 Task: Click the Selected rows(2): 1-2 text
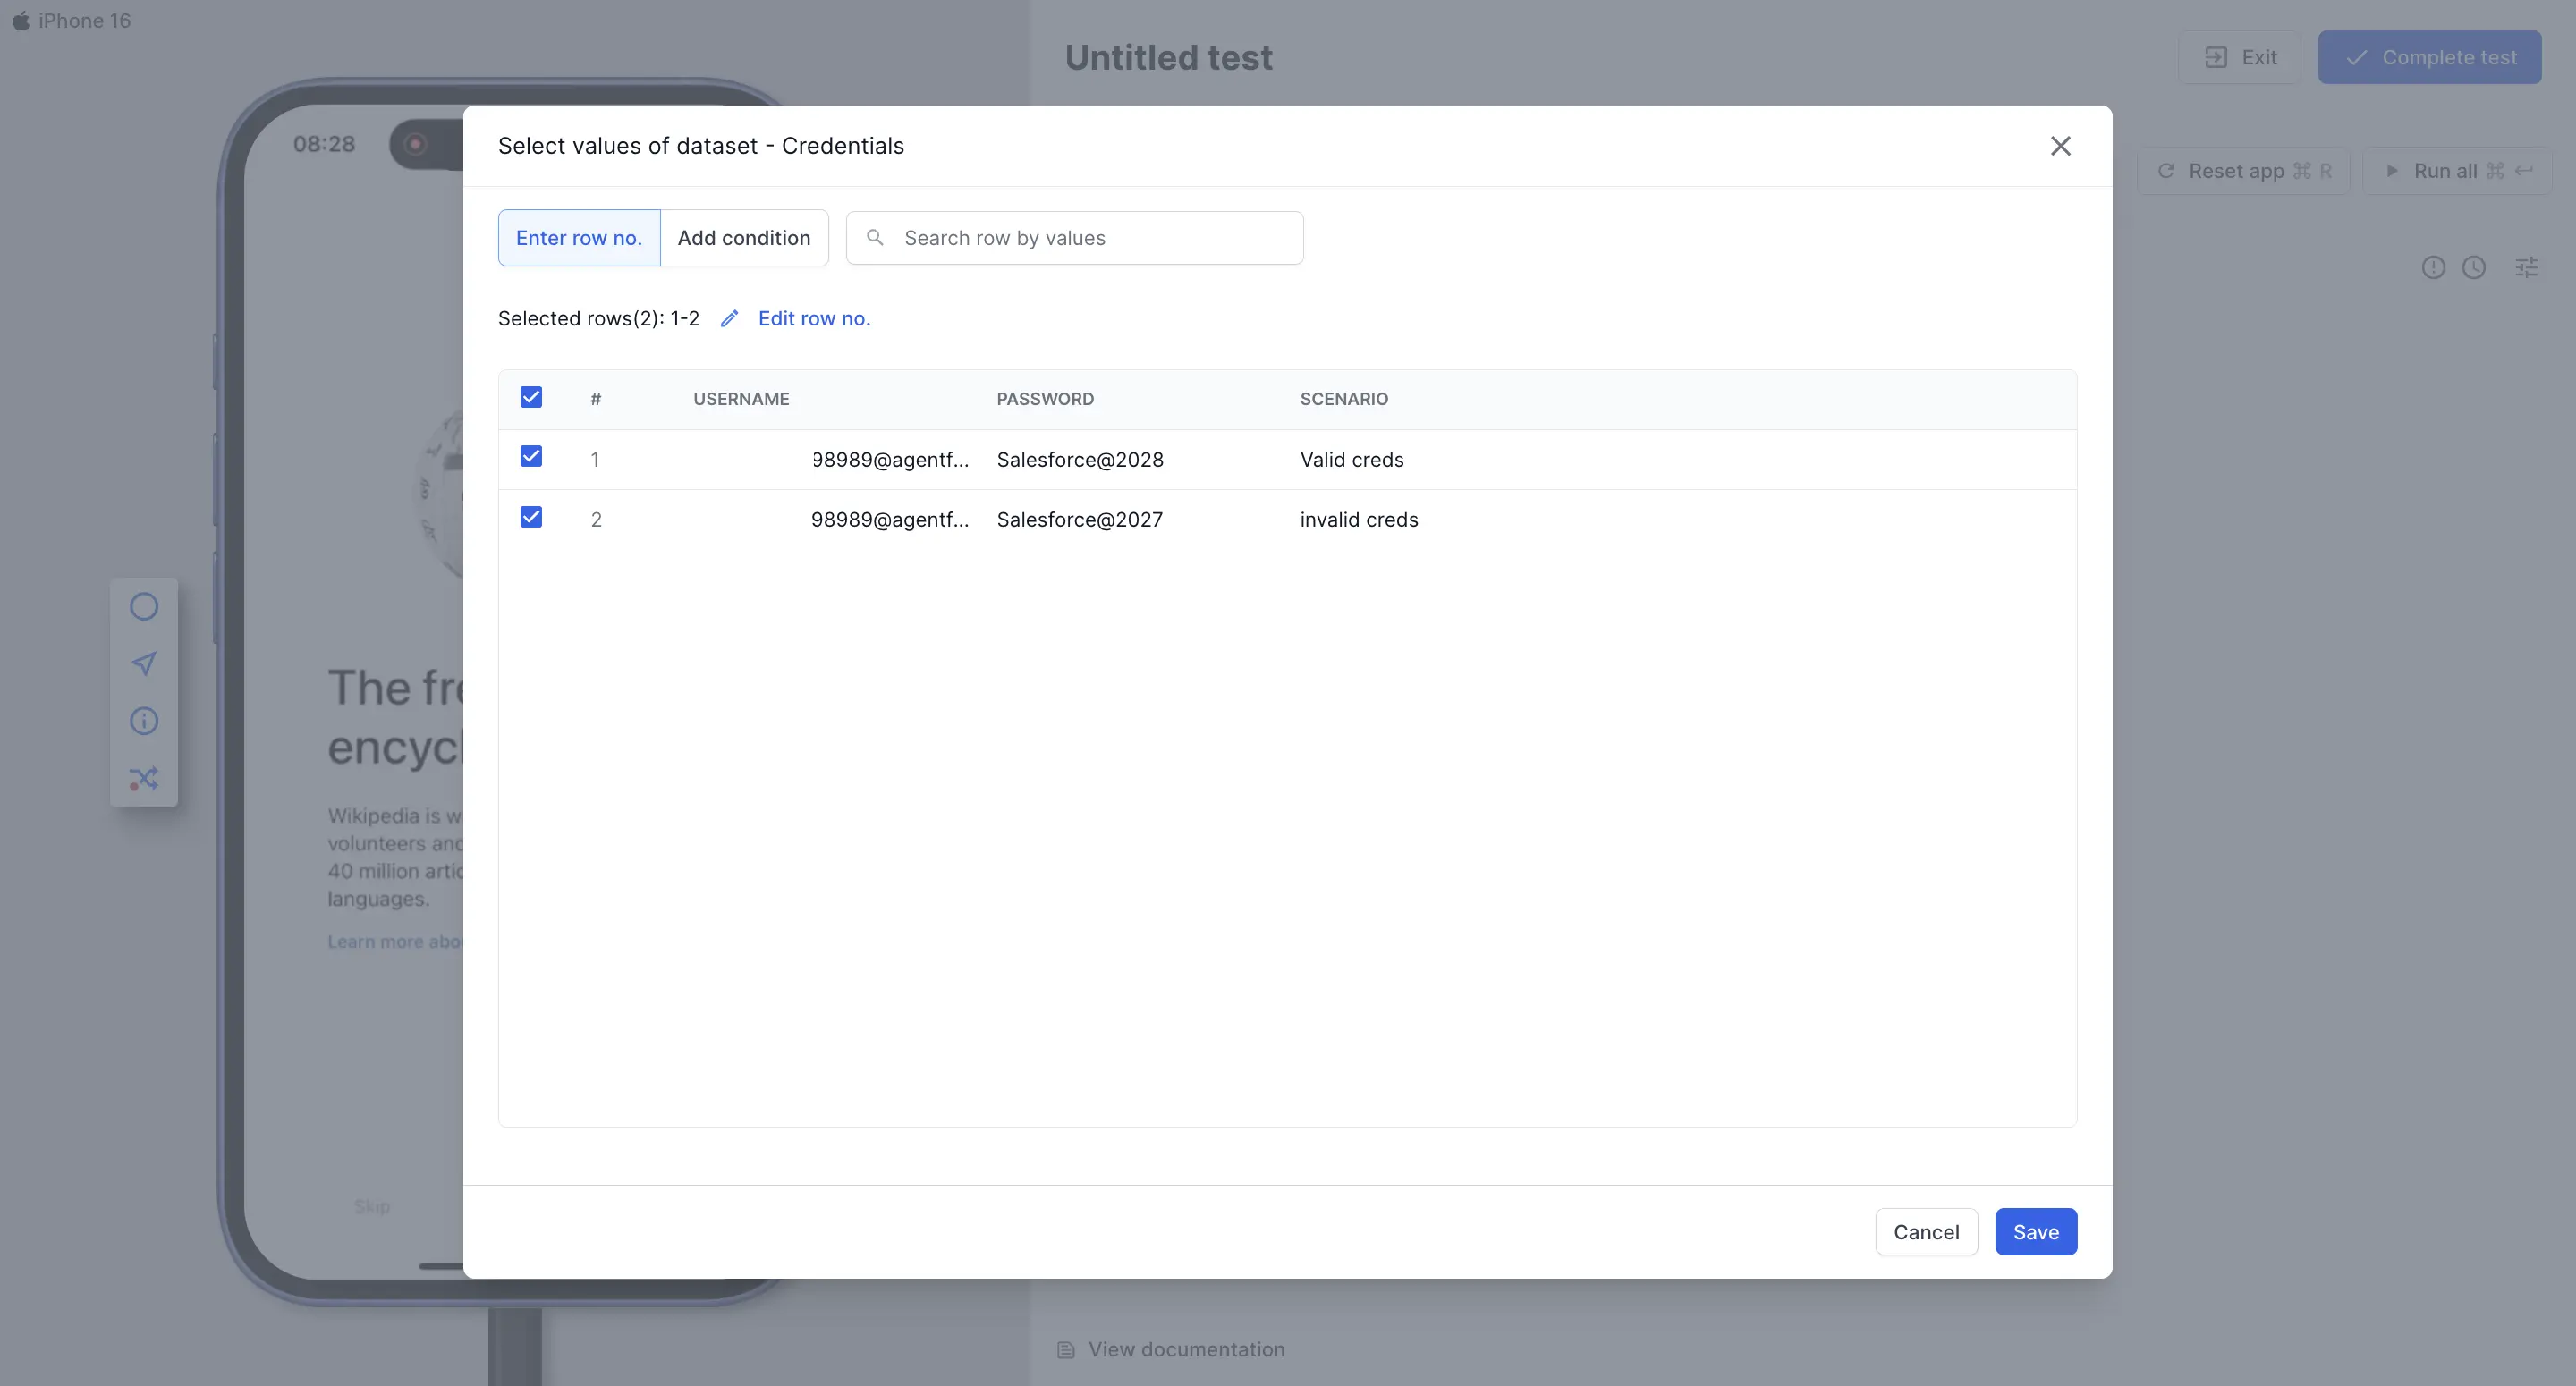tap(599, 319)
